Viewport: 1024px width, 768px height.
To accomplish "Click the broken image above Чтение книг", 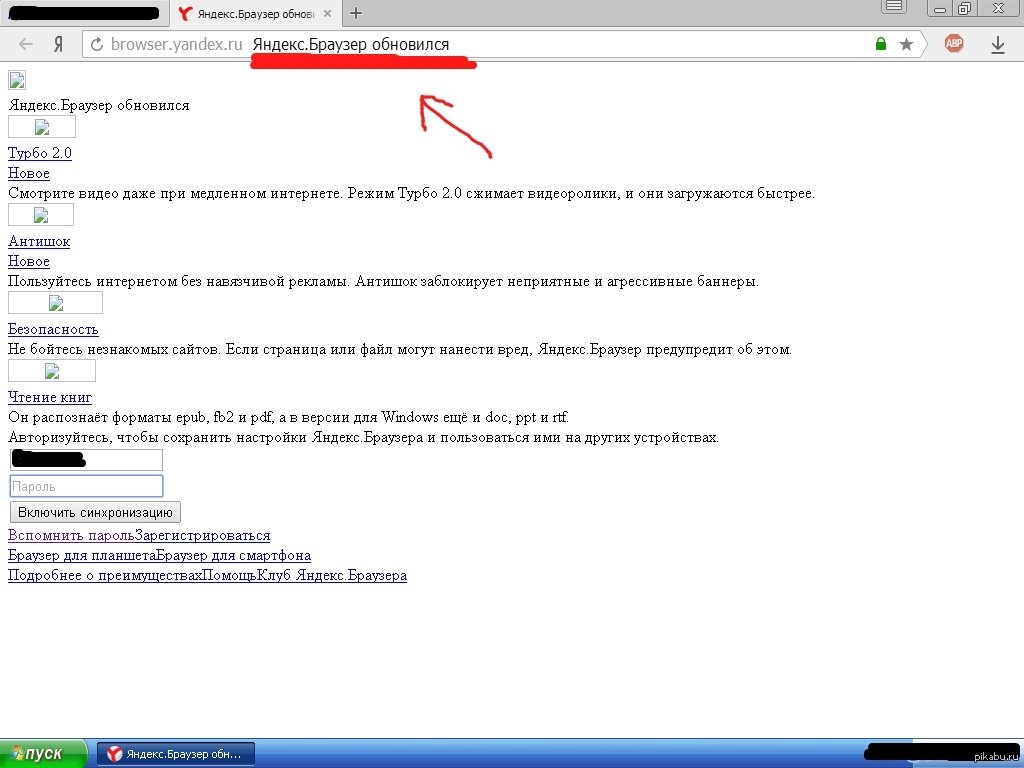I will (x=52, y=370).
